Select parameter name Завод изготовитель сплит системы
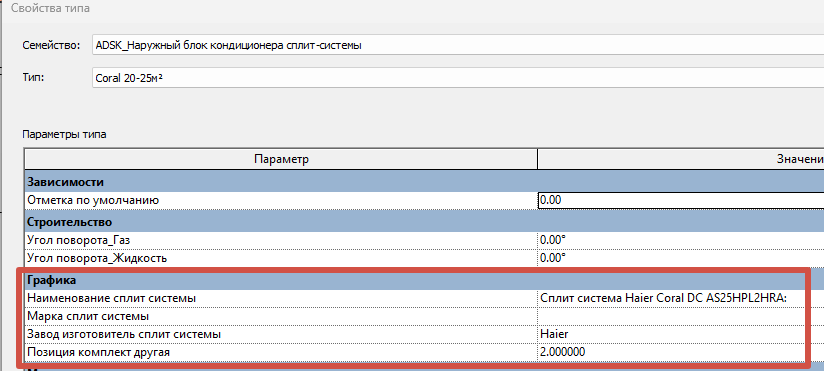 coord(124,334)
